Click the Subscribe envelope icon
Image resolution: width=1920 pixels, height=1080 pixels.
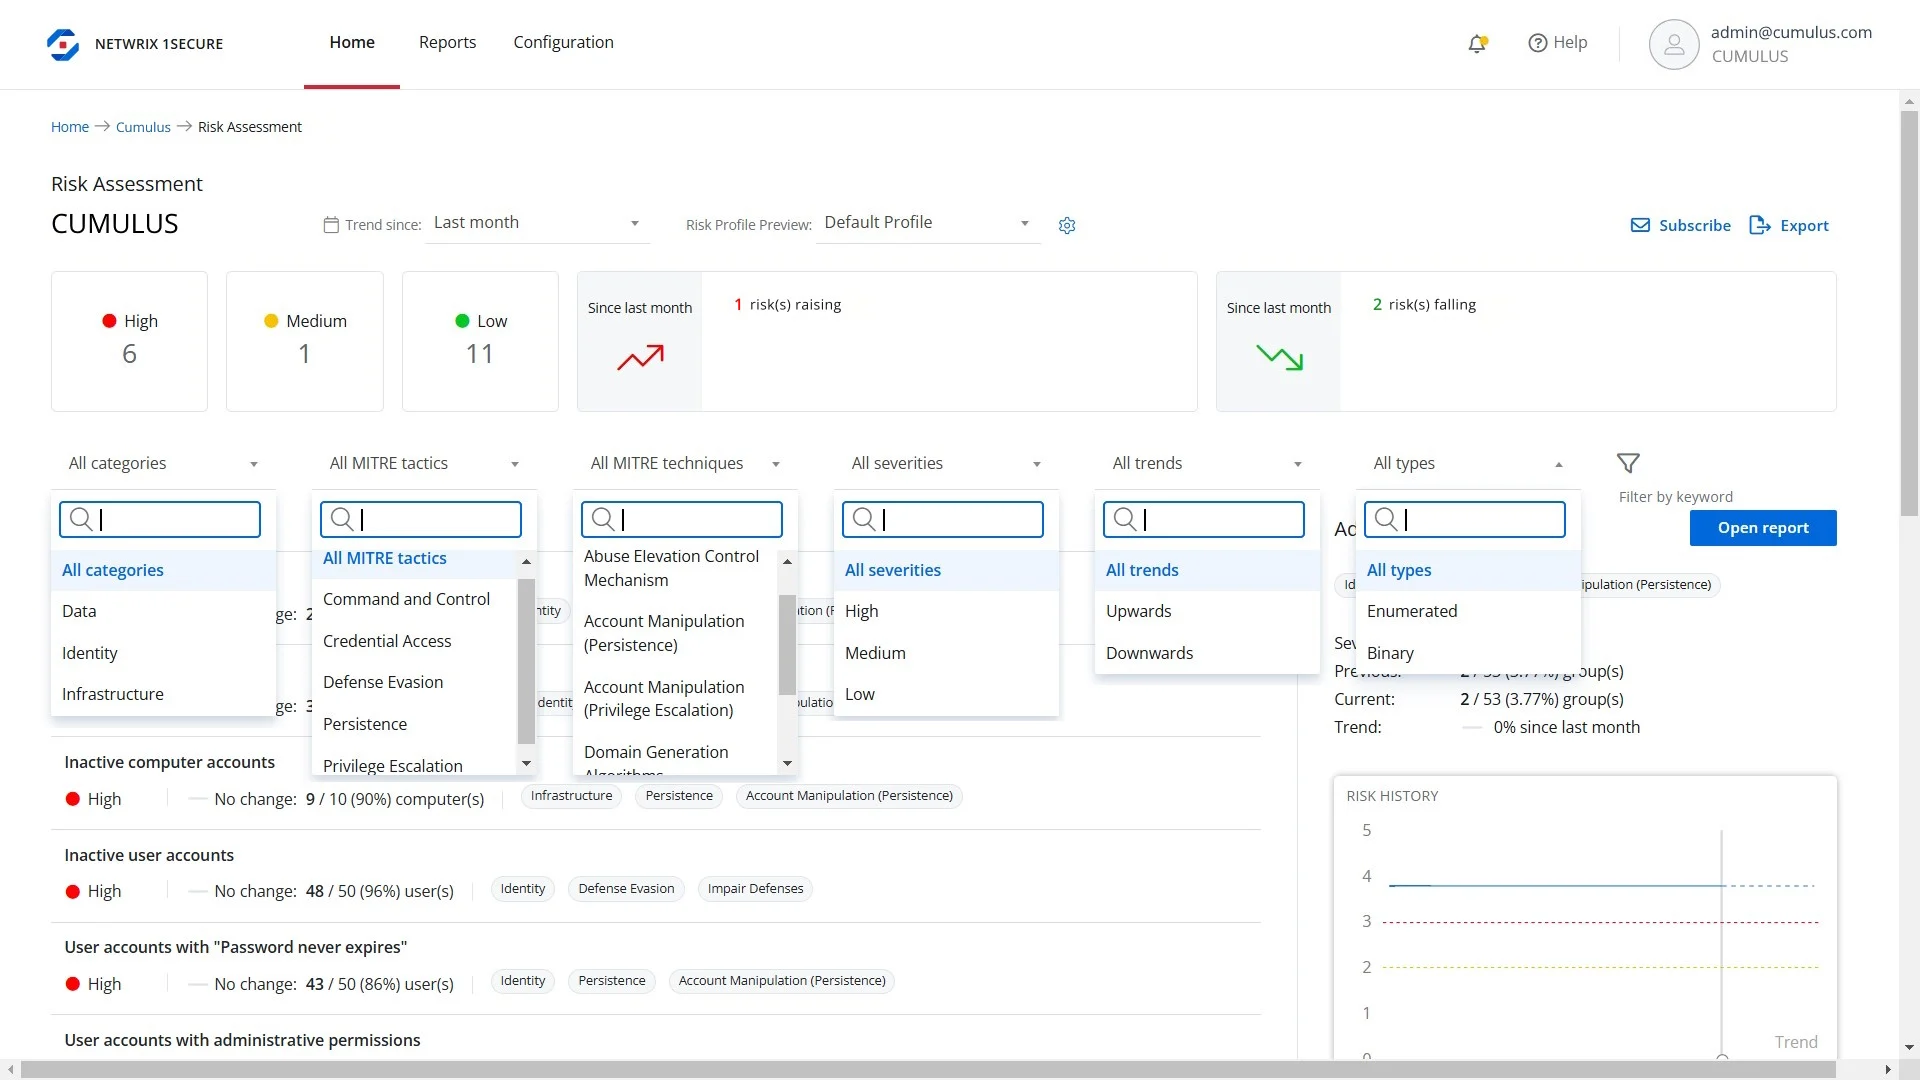pos(1640,225)
